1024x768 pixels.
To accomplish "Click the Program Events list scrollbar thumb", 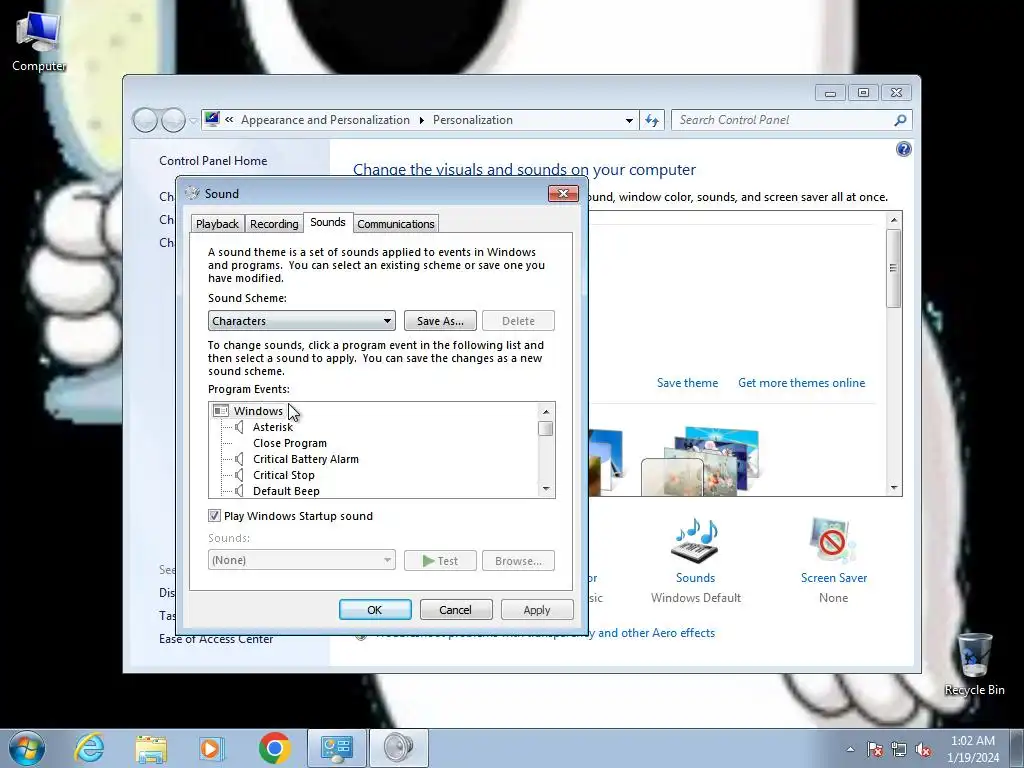I will [546, 428].
